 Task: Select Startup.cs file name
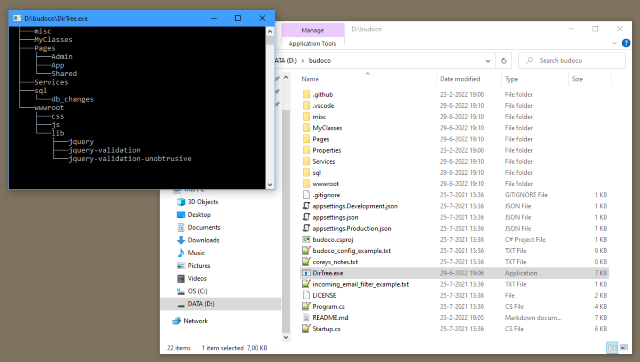(327, 329)
